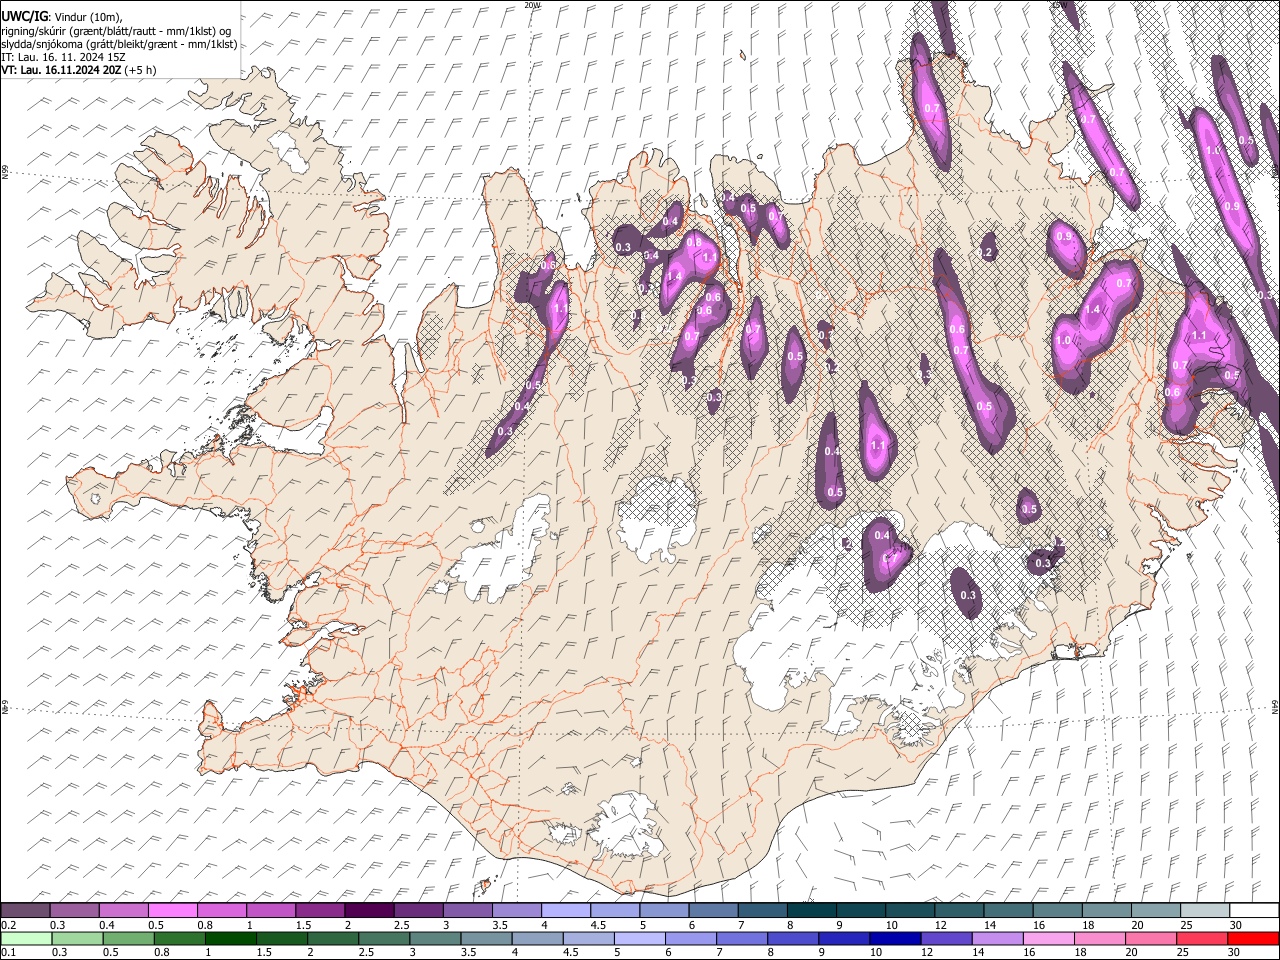Screen dimensions: 1280x960
Task: Click the 'slydda/snjókoma (grátt/bleikt/grænt' legend line
Action: tap(119, 44)
